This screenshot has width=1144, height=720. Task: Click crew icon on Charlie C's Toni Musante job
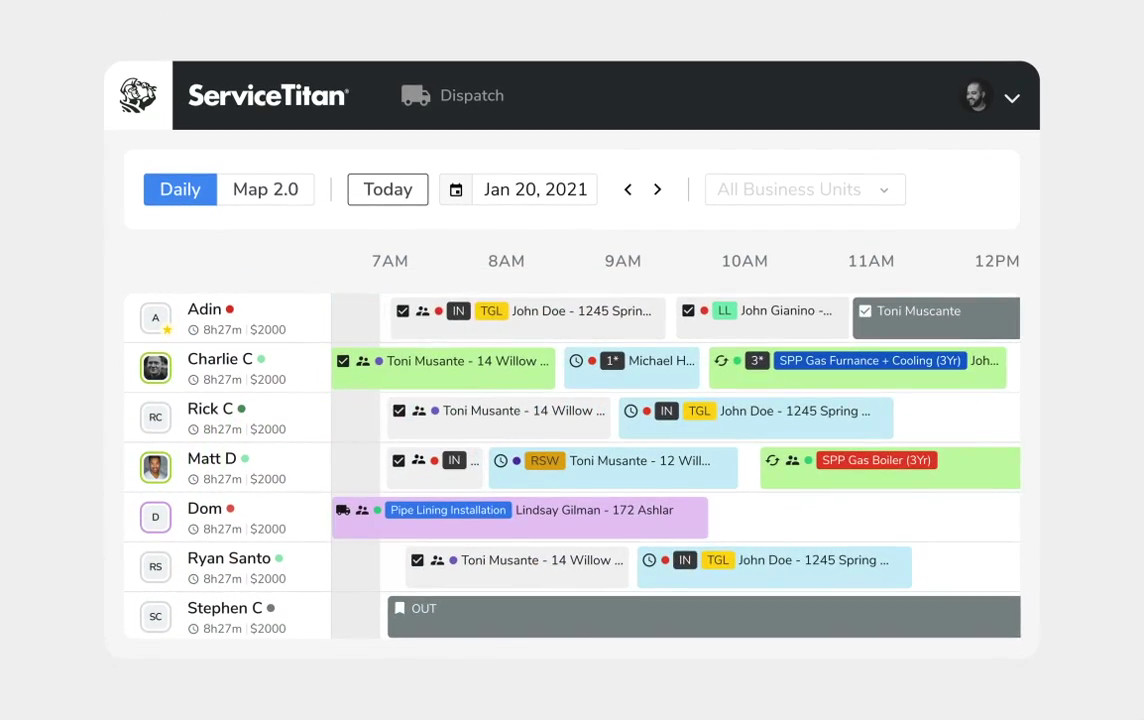363,361
